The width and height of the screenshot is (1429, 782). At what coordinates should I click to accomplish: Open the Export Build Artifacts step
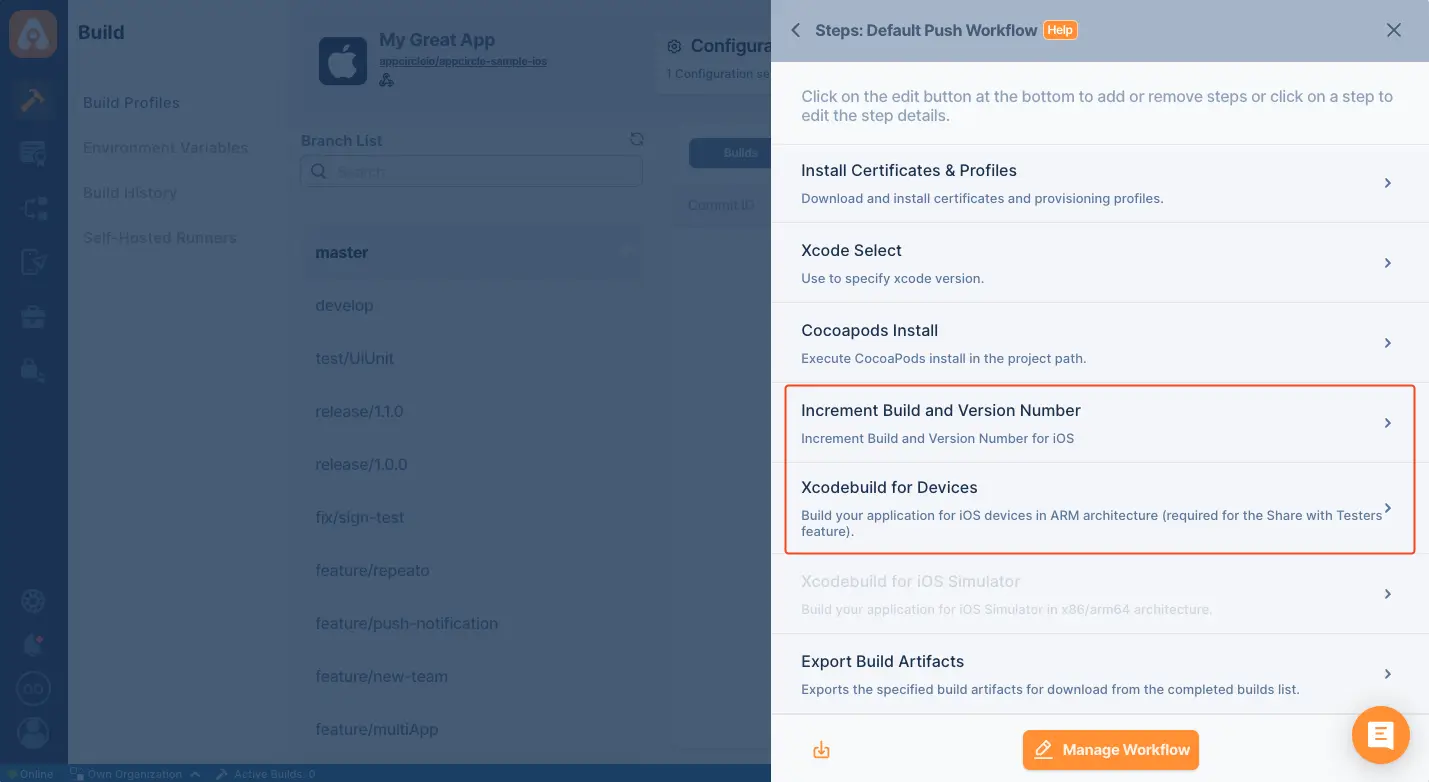[x=1100, y=674]
